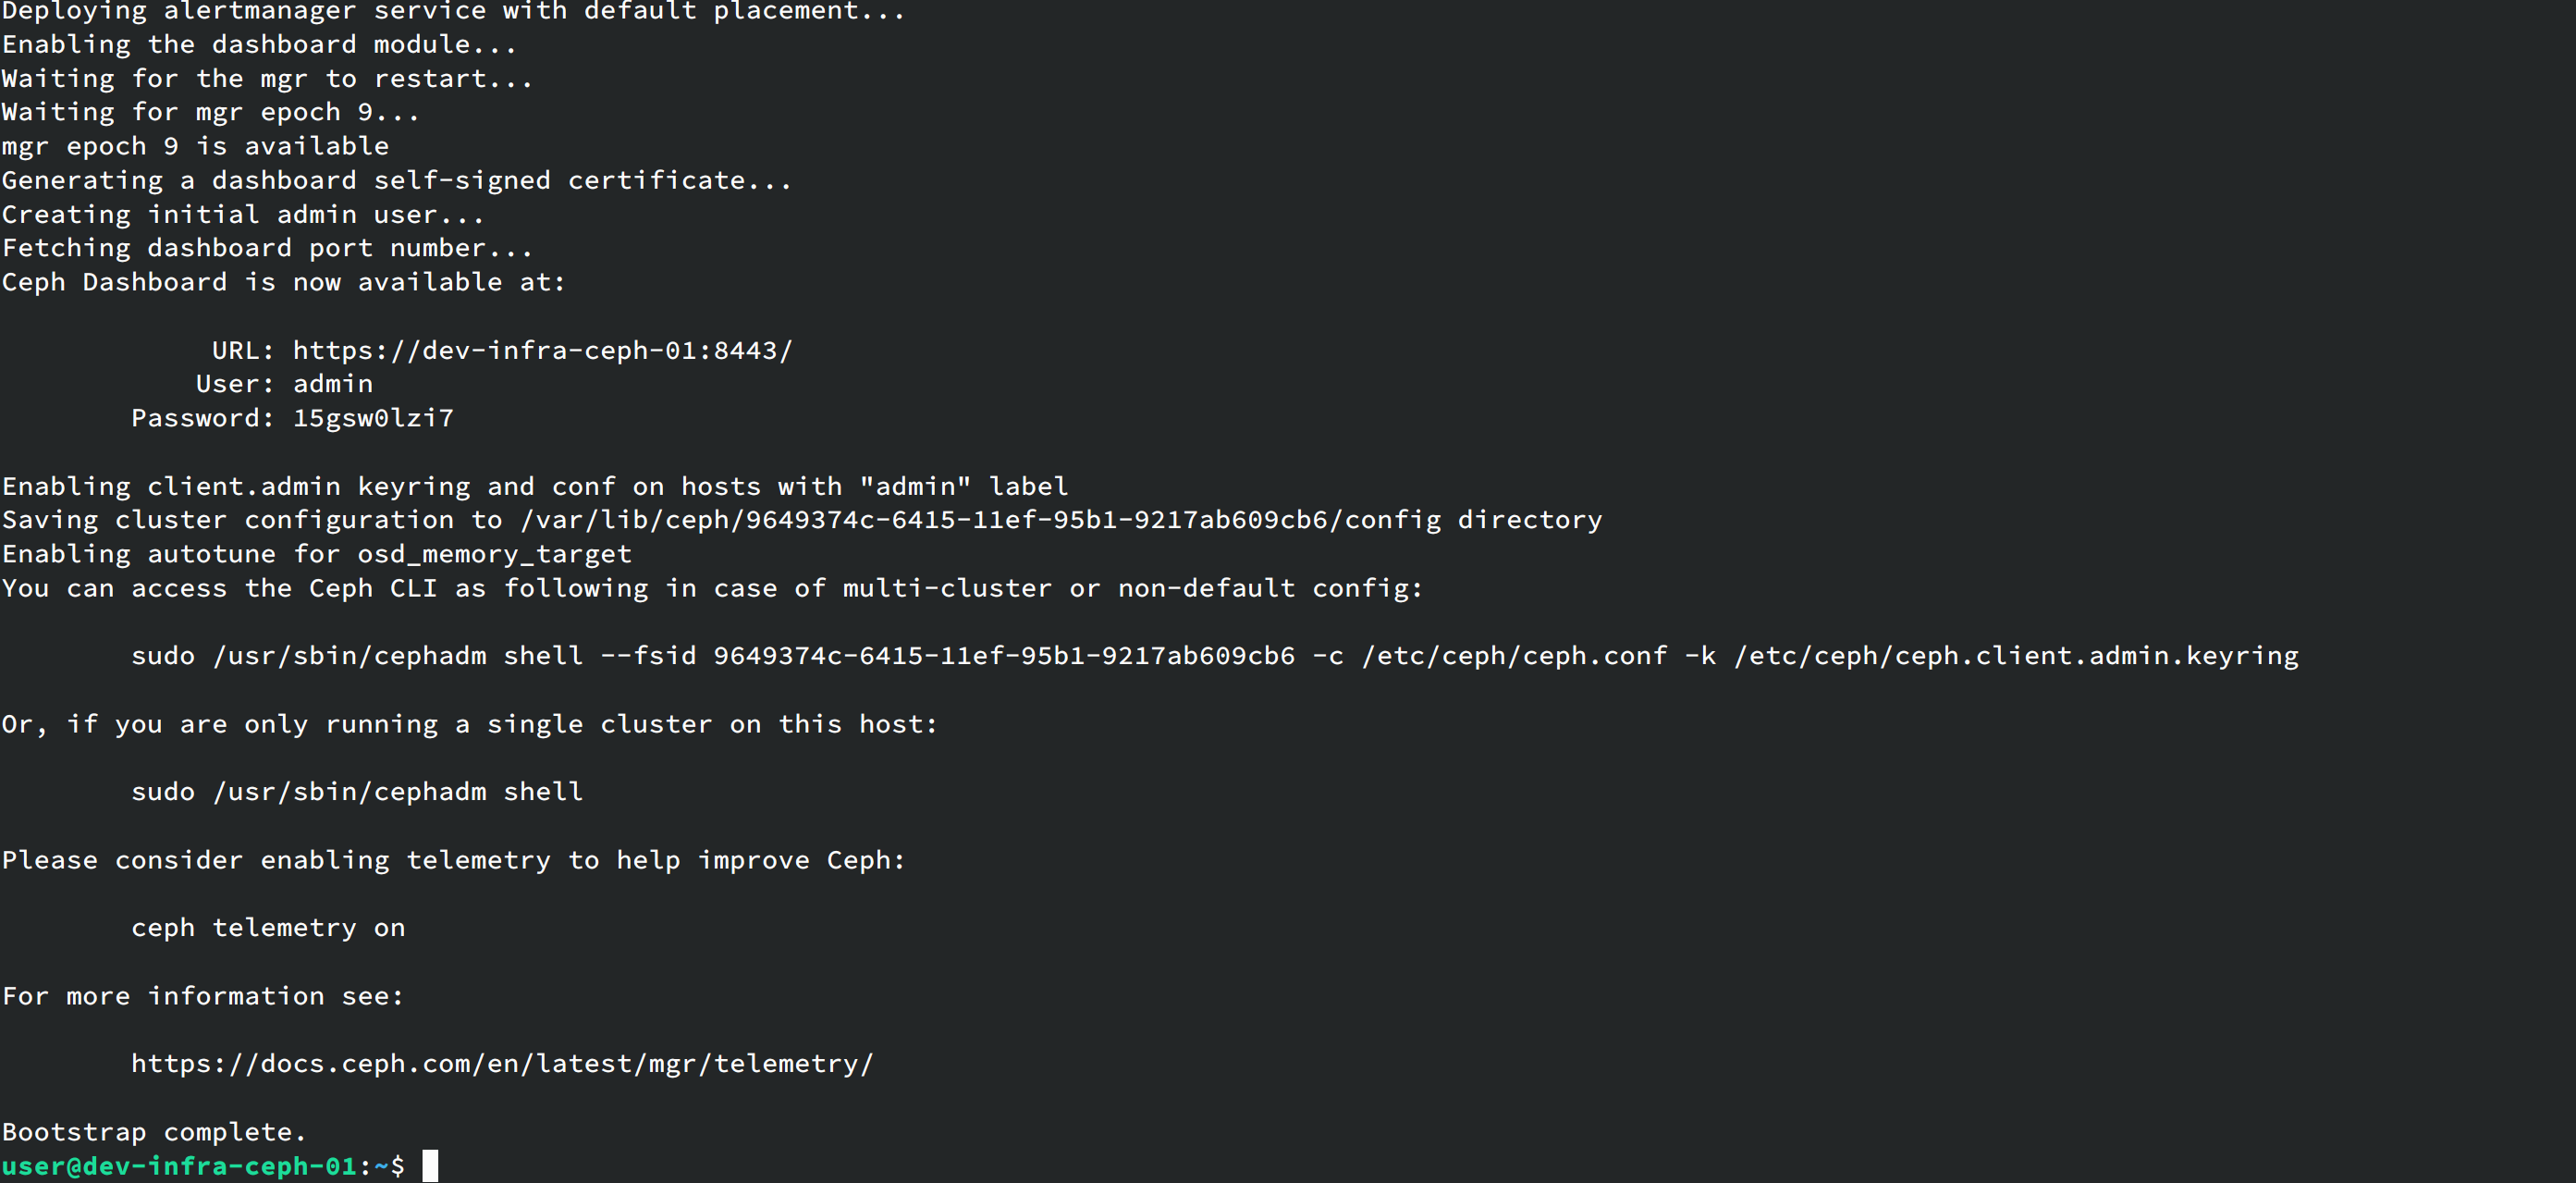Click the "Bootstrap complete." line
The width and height of the screenshot is (2576, 1183).
(x=154, y=1132)
